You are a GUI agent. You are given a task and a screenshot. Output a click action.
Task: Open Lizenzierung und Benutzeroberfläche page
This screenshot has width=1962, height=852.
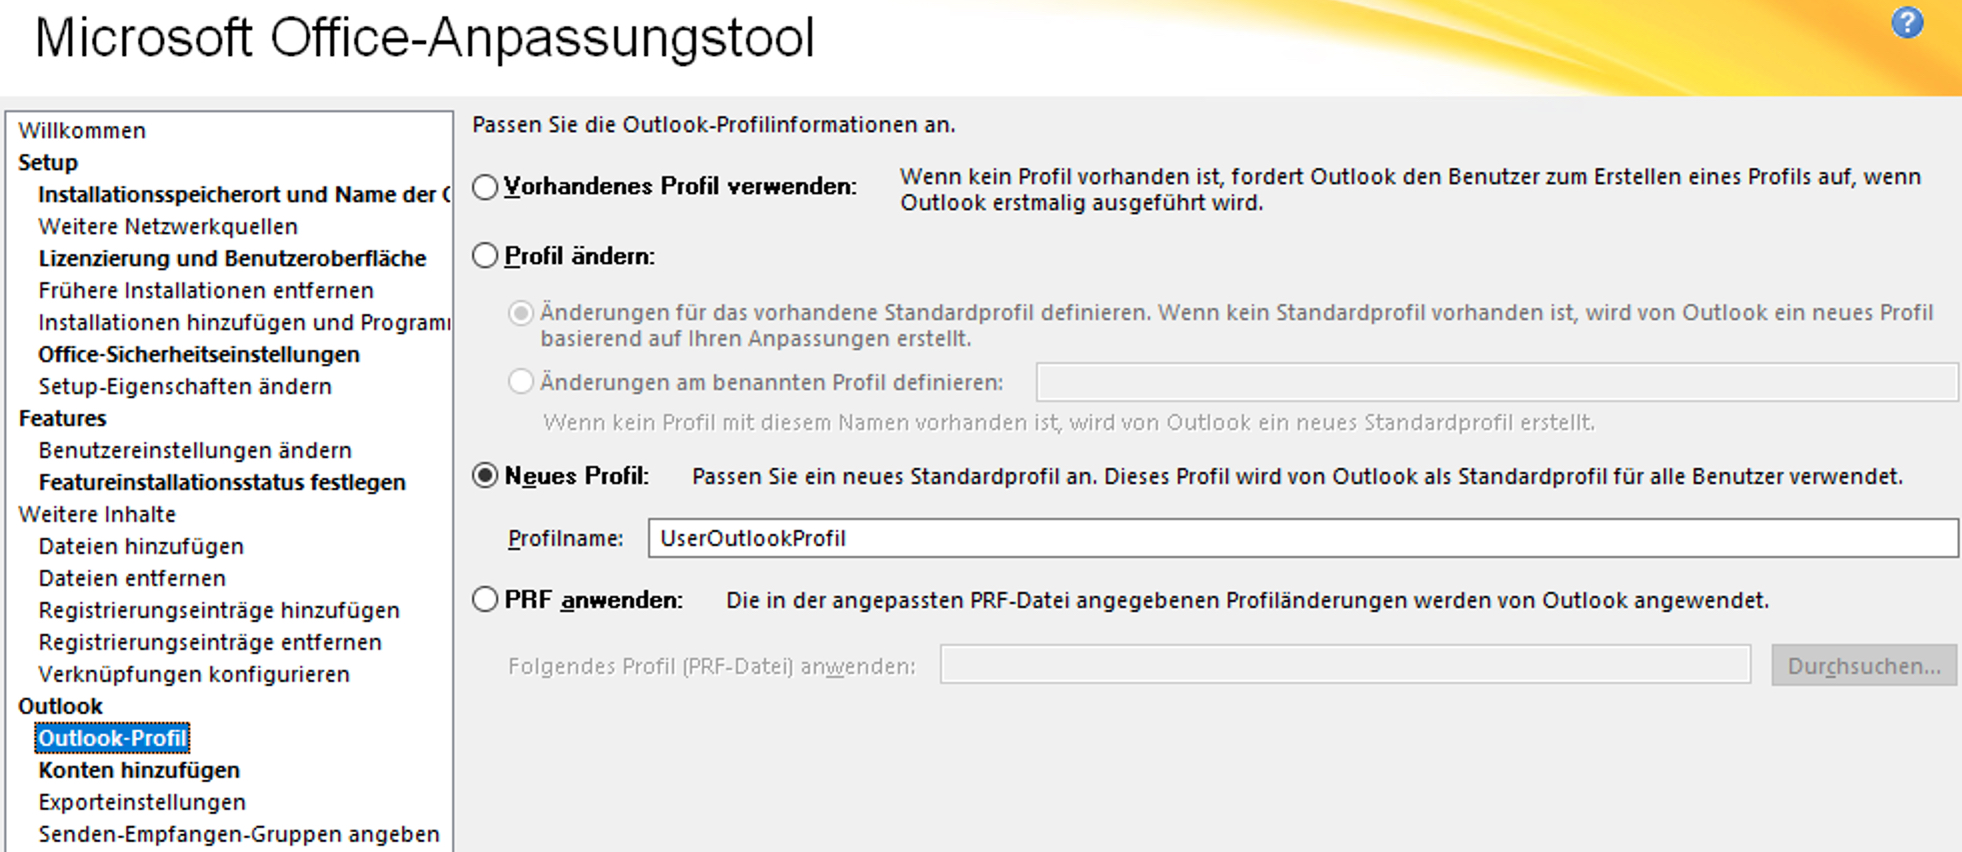232,259
